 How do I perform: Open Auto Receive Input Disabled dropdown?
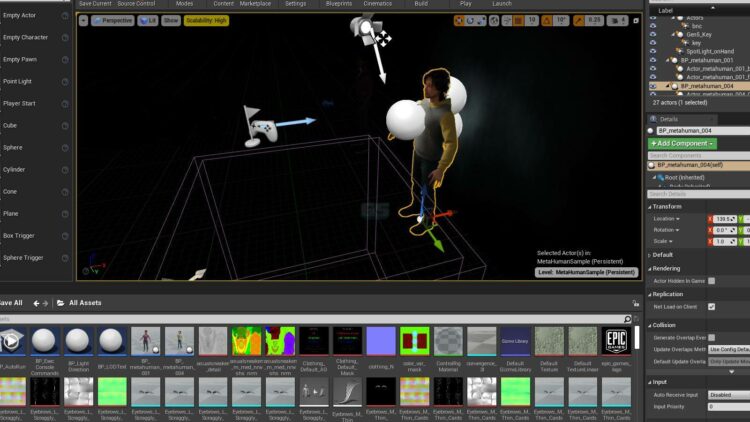(729, 395)
